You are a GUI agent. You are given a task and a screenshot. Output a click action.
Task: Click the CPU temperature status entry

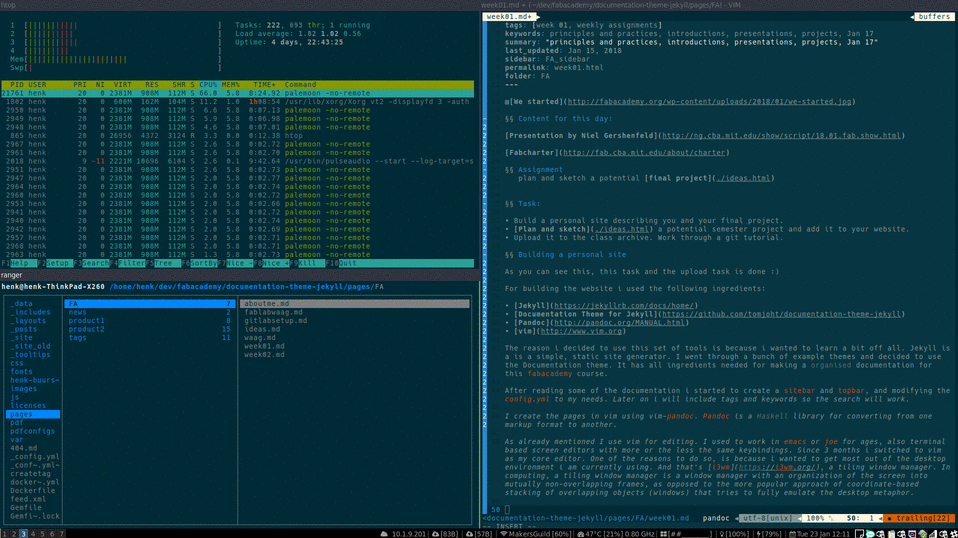tap(616, 534)
